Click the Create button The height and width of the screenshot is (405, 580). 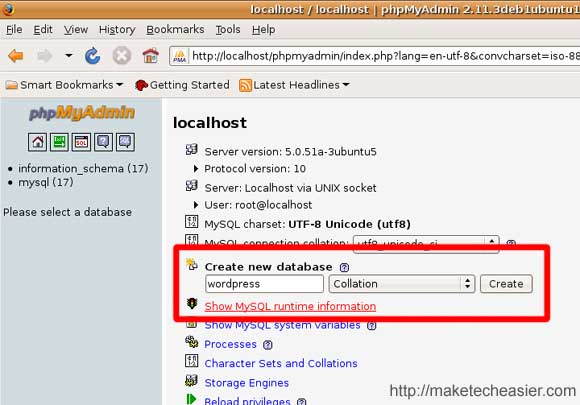click(506, 284)
